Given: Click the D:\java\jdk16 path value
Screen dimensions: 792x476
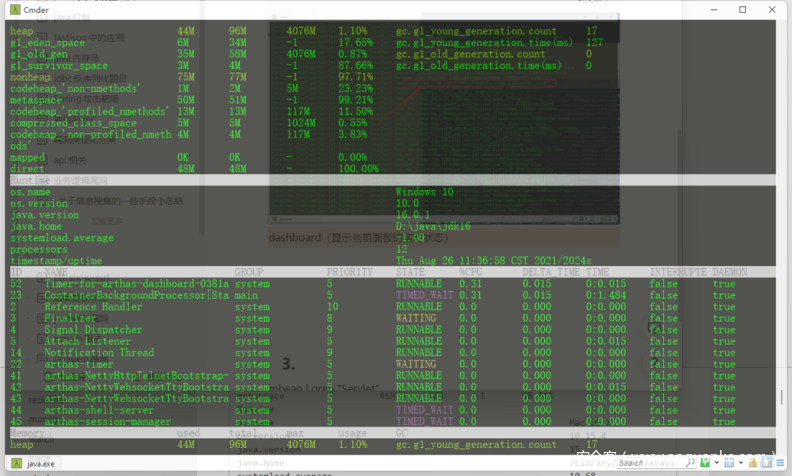Looking at the screenshot, I should [433, 226].
